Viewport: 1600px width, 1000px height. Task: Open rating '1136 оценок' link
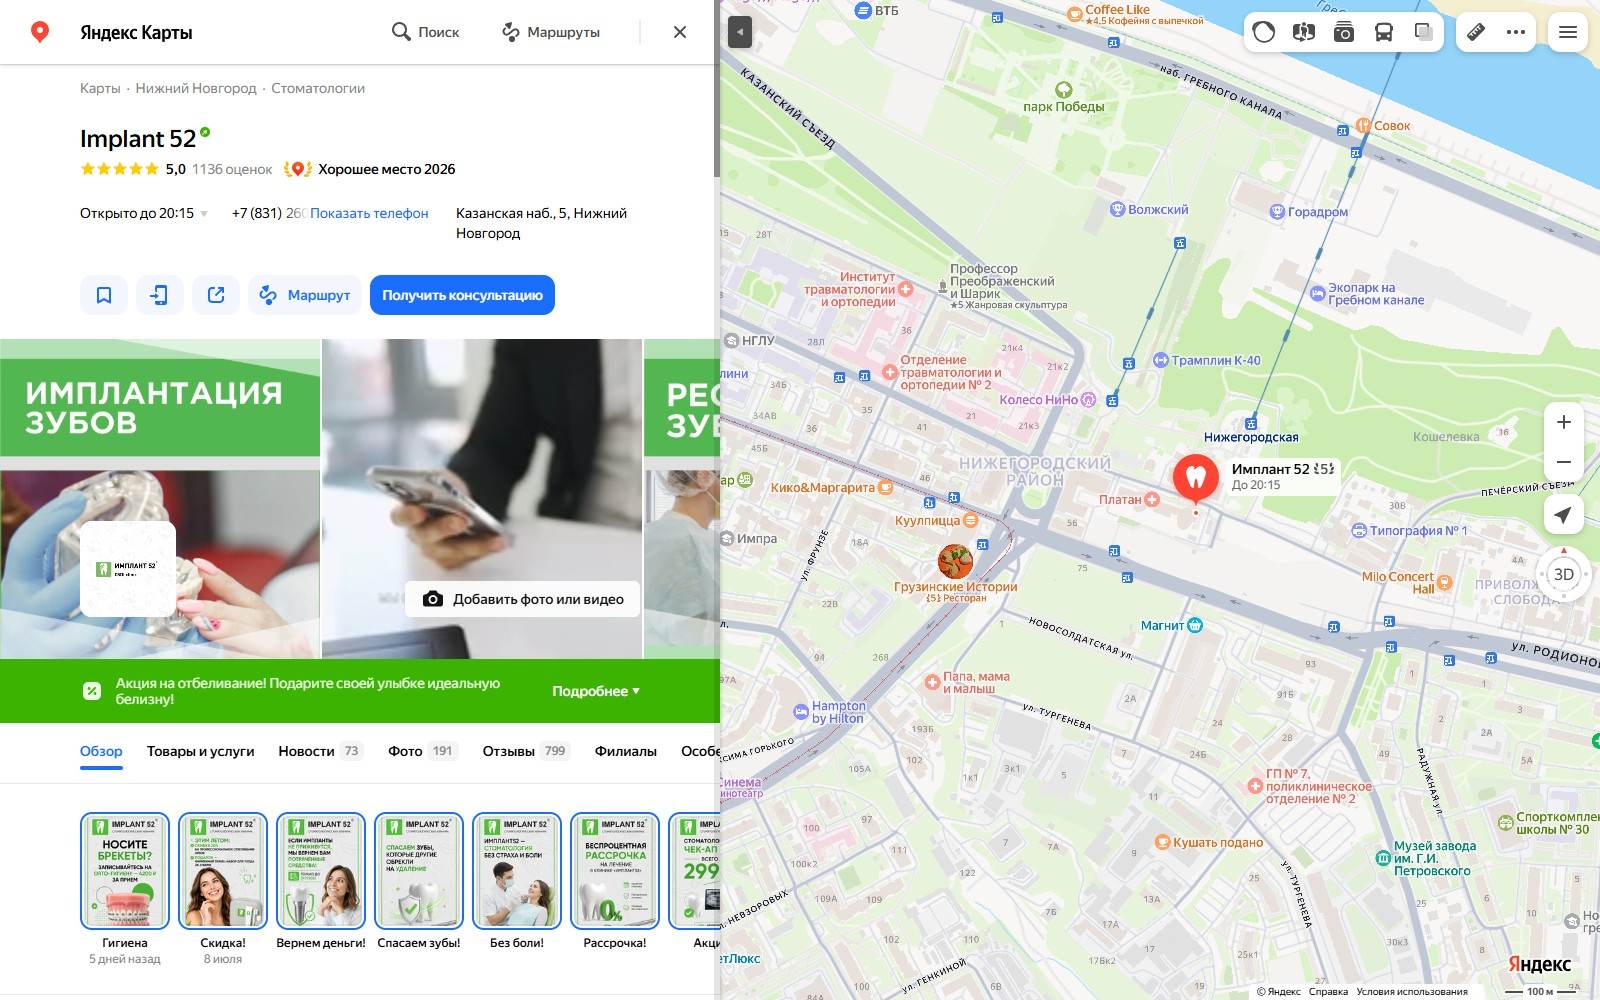click(232, 169)
